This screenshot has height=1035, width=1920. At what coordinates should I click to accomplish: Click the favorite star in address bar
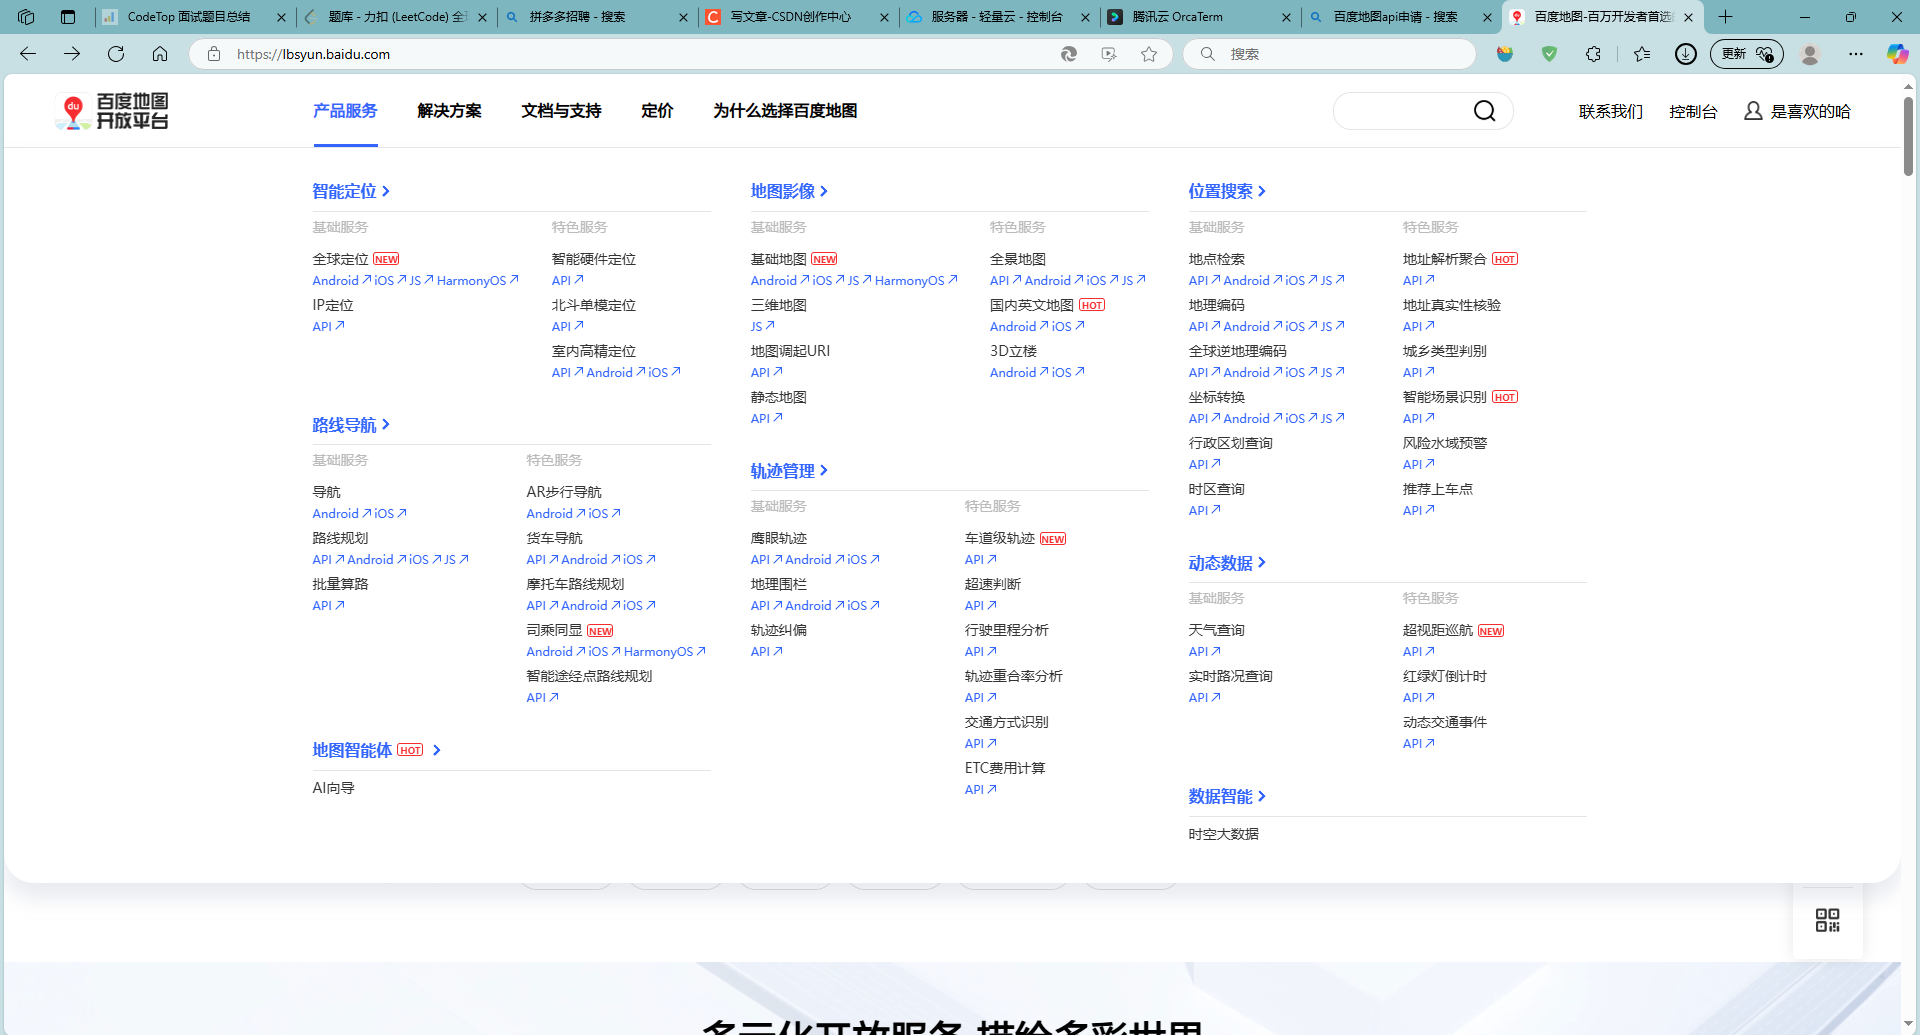pos(1149,54)
